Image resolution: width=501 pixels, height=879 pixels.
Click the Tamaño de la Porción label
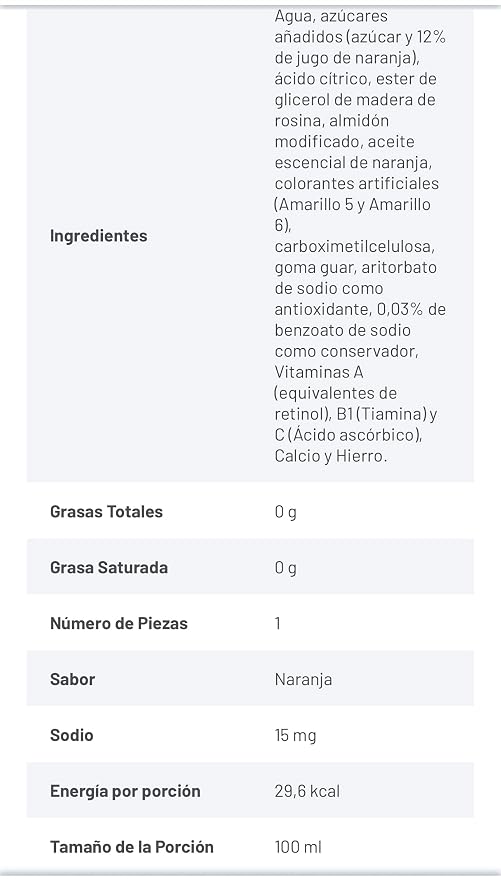(132, 846)
